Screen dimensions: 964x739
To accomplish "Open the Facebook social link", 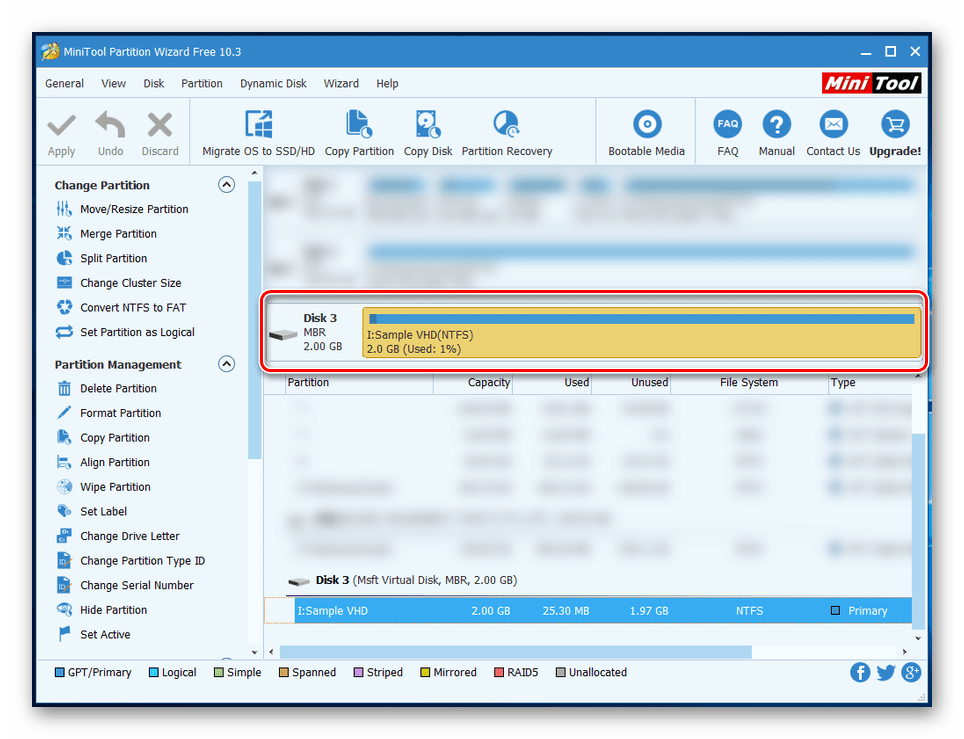I will point(860,673).
